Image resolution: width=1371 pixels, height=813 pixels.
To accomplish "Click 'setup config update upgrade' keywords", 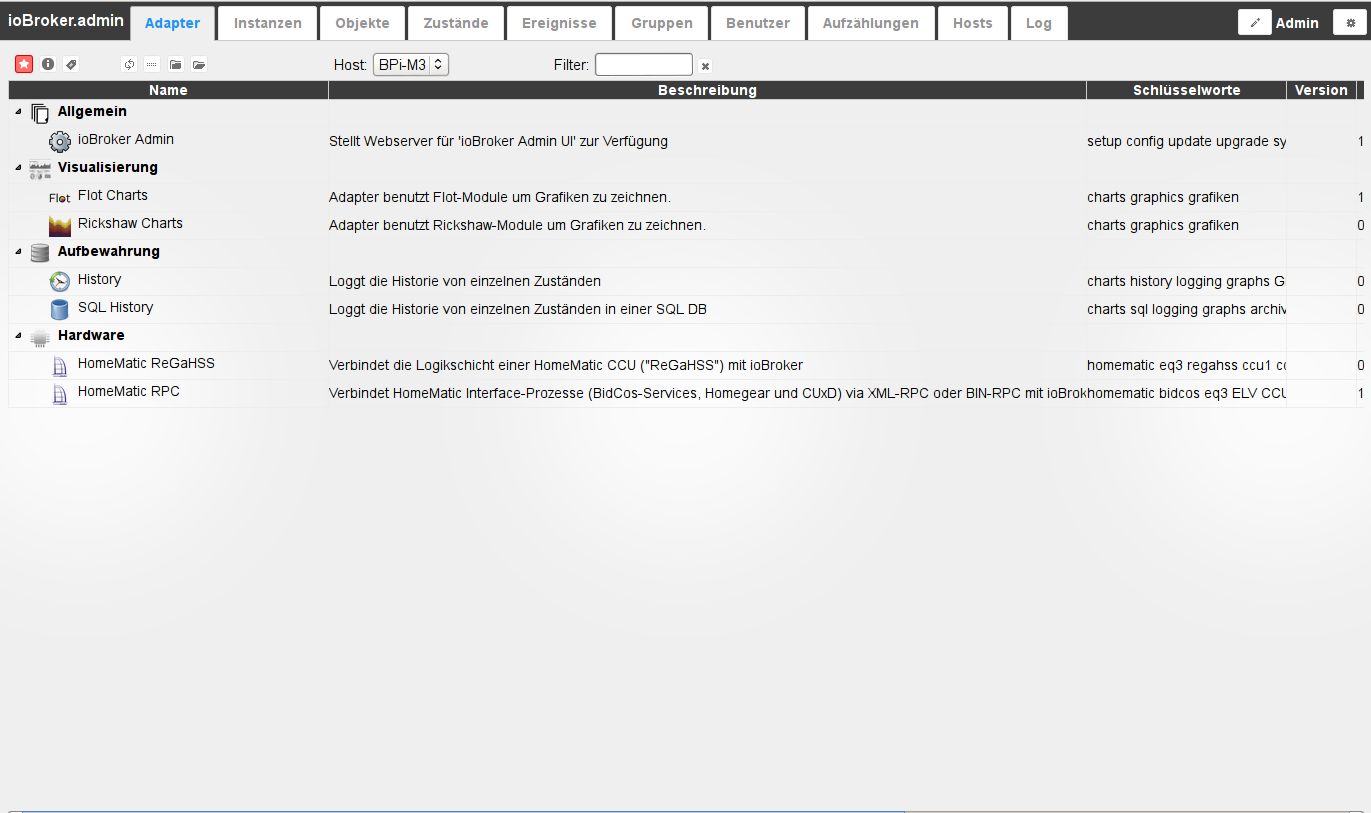I will tap(1186, 141).
